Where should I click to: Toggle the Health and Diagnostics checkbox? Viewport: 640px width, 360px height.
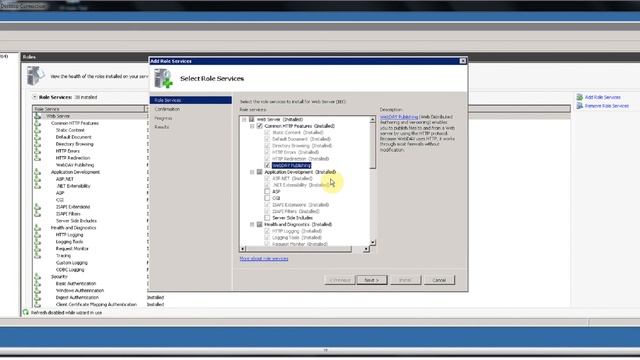[260, 224]
